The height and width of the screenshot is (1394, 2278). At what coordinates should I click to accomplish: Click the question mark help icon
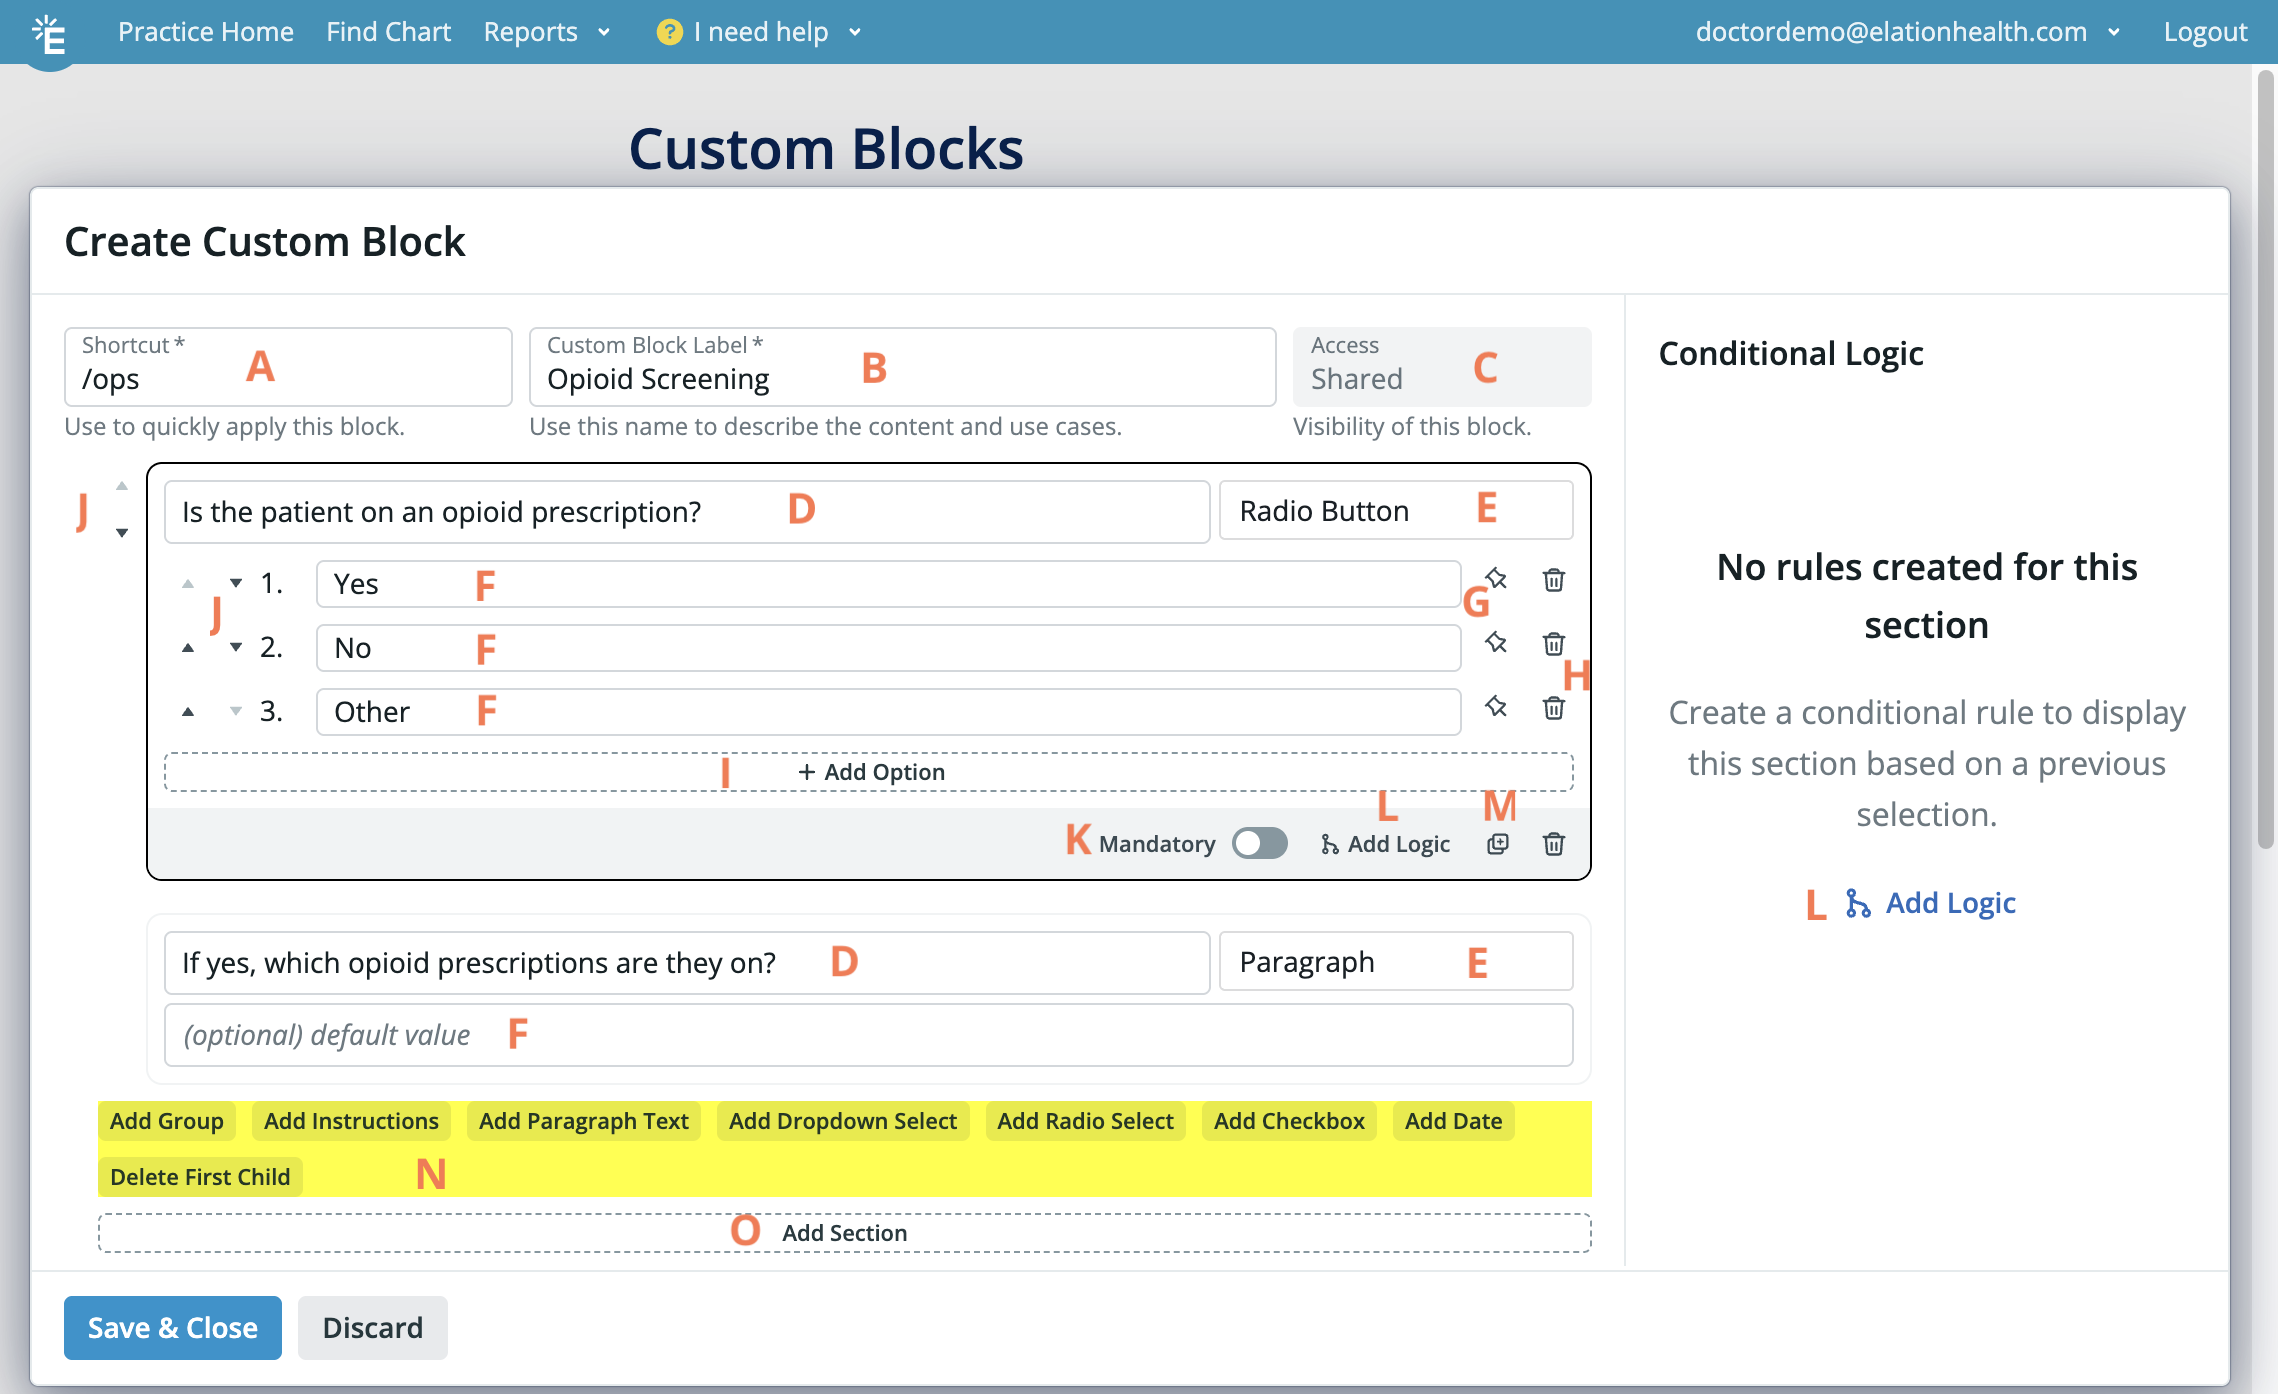[x=668, y=31]
